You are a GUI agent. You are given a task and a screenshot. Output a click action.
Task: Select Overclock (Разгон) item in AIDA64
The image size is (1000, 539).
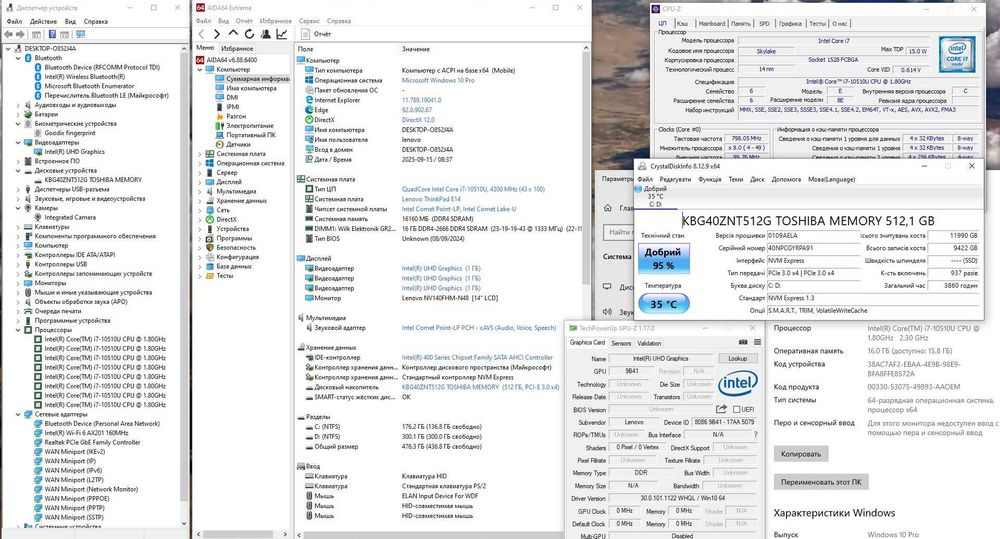(x=235, y=116)
